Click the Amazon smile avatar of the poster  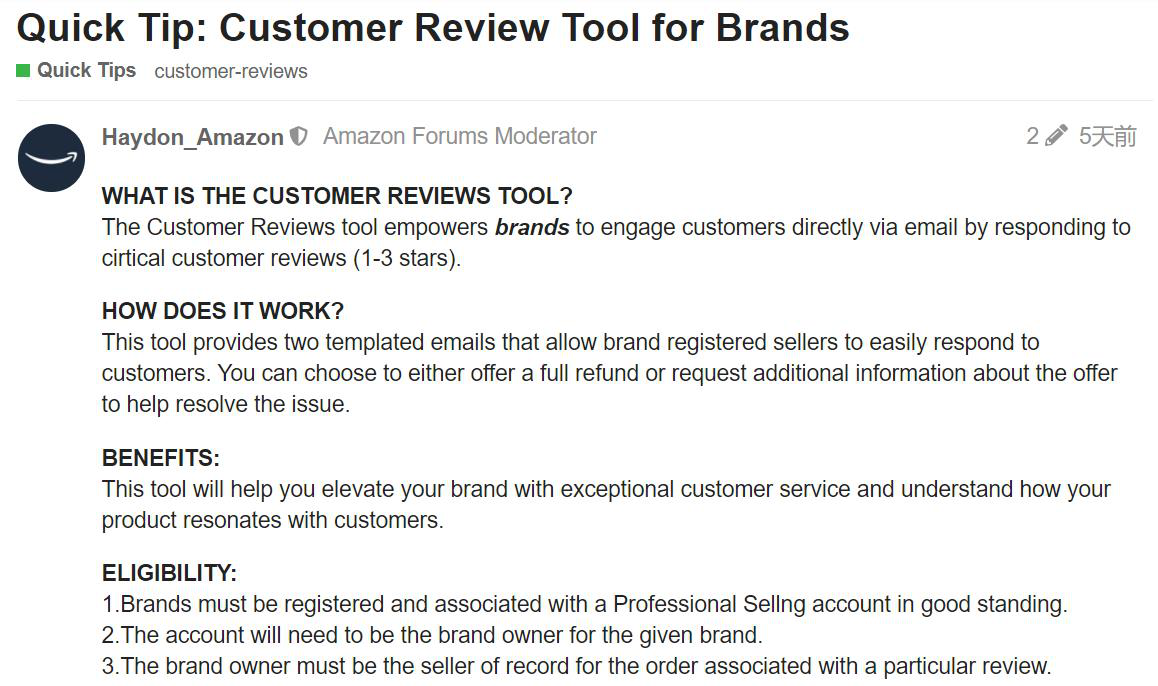pyautogui.click(x=52, y=158)
